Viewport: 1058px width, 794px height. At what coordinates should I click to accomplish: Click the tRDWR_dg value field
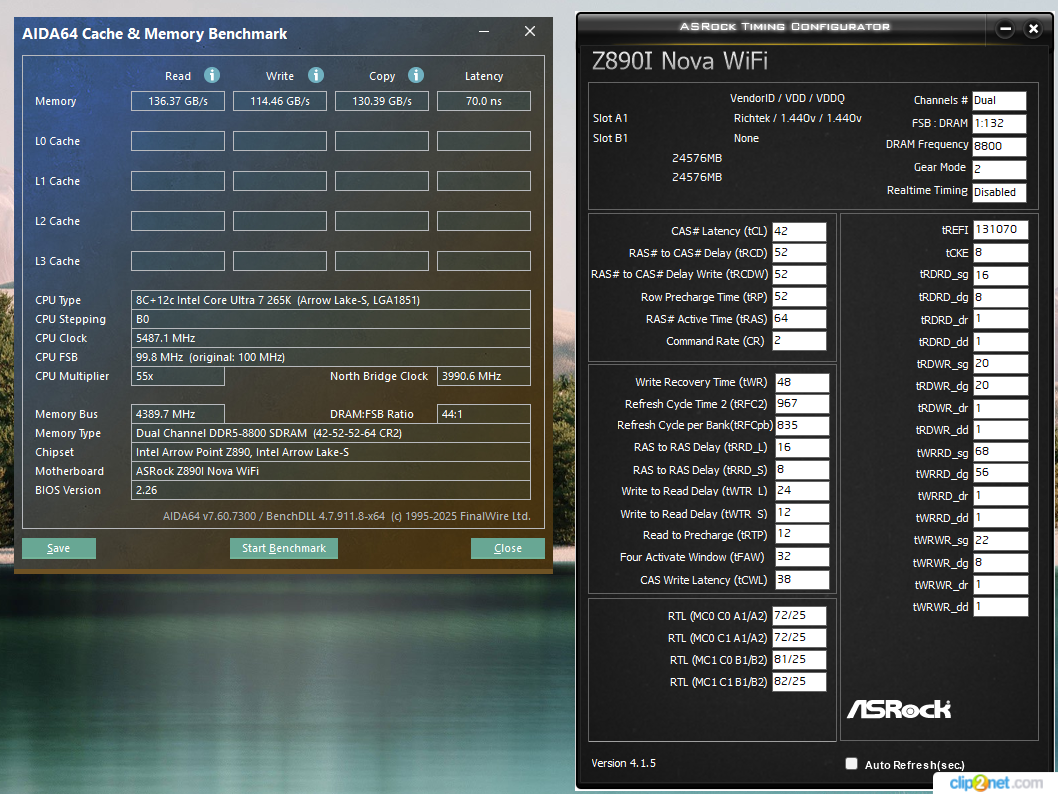click(1001, 386)
